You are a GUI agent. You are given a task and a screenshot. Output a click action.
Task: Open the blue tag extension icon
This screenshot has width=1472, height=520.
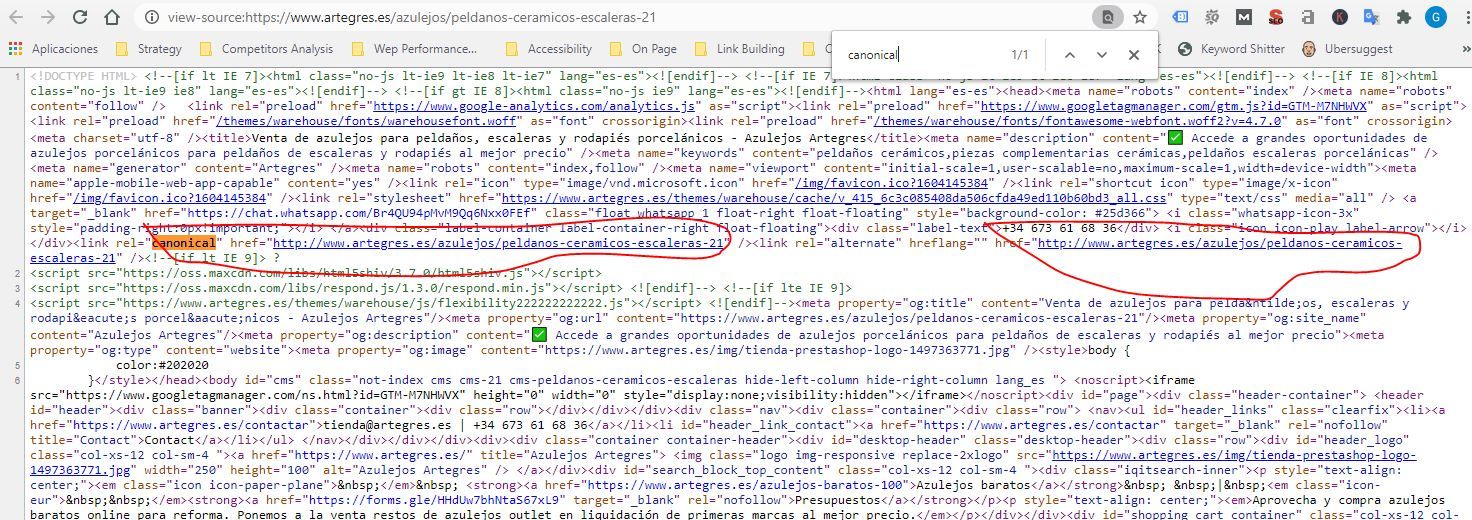coord(1180,17)
